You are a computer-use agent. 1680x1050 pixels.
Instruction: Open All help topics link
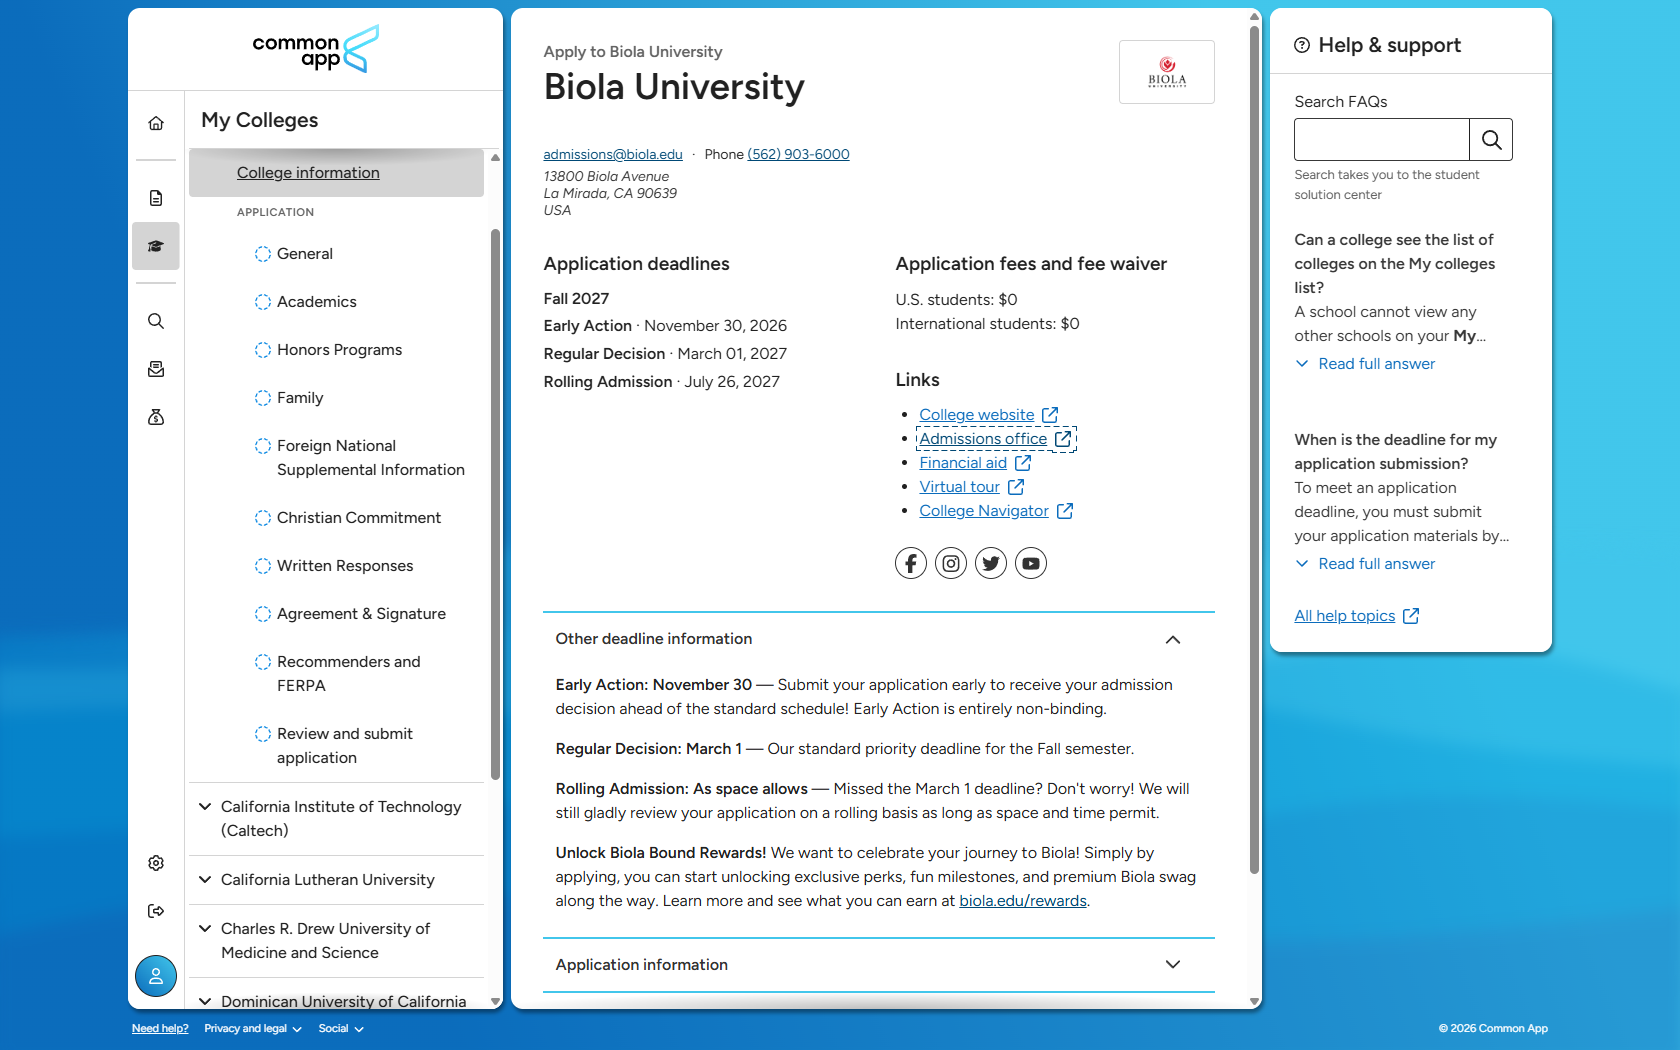1356,616
